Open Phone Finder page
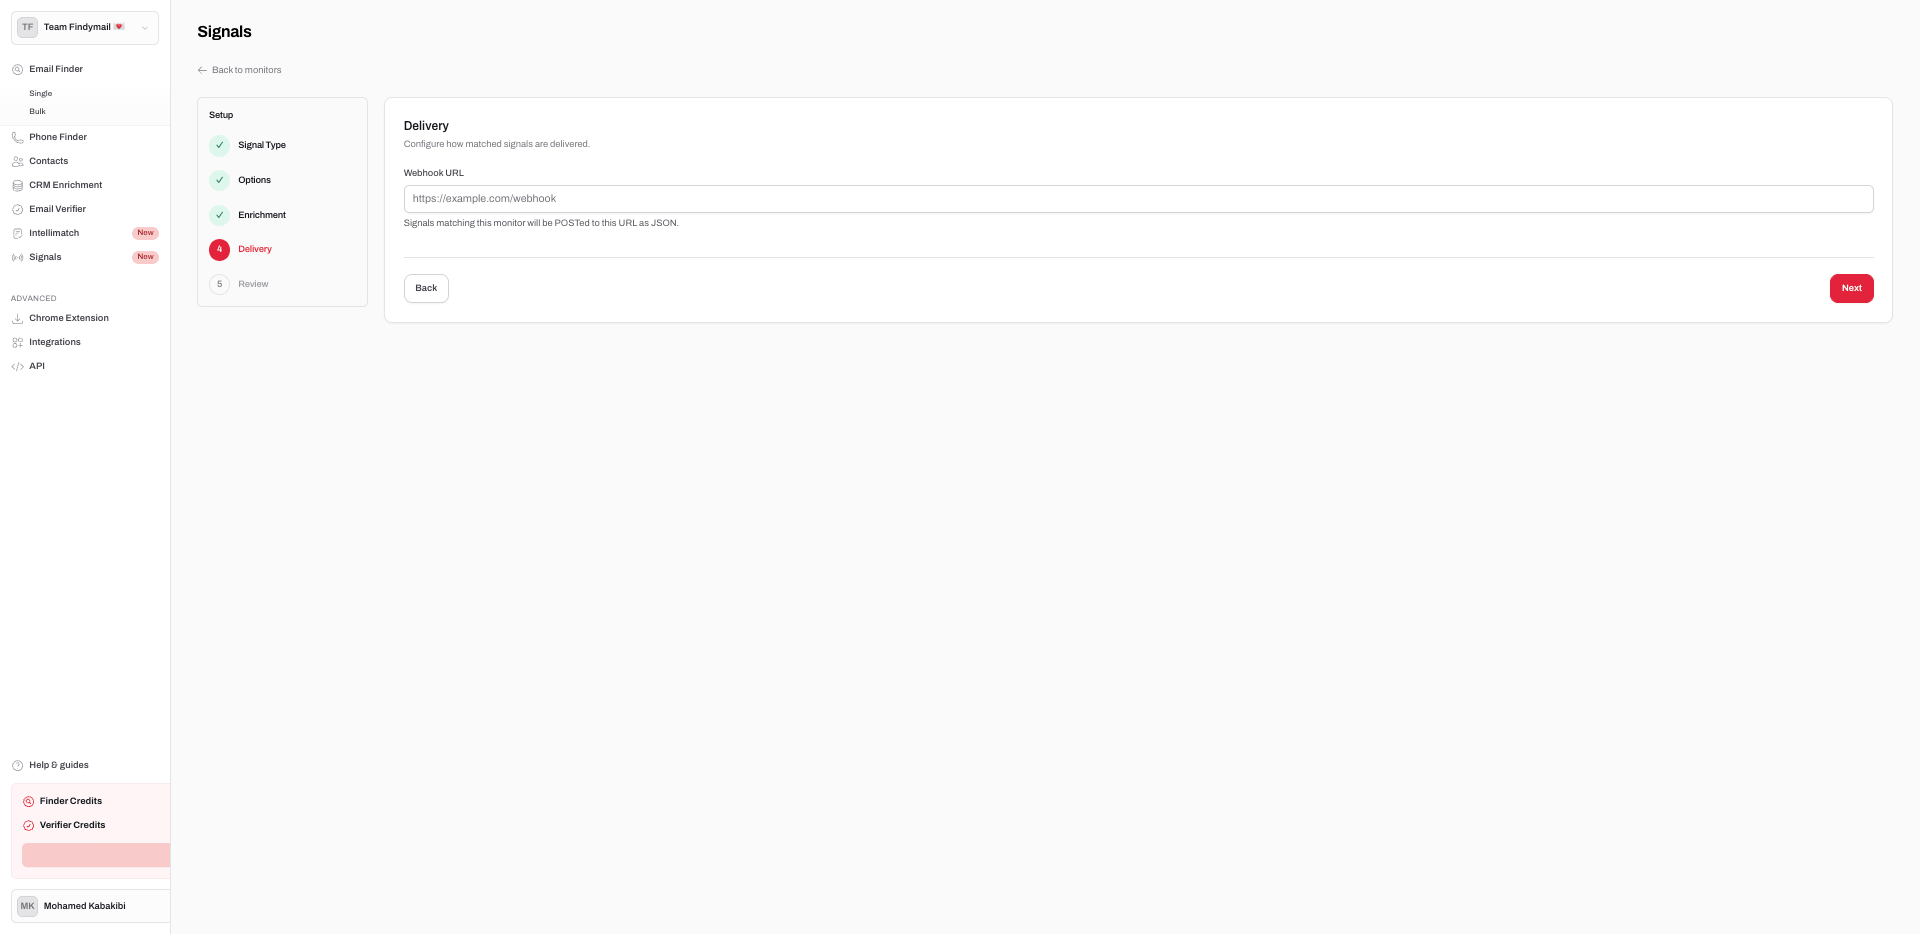 coord(58,137)
